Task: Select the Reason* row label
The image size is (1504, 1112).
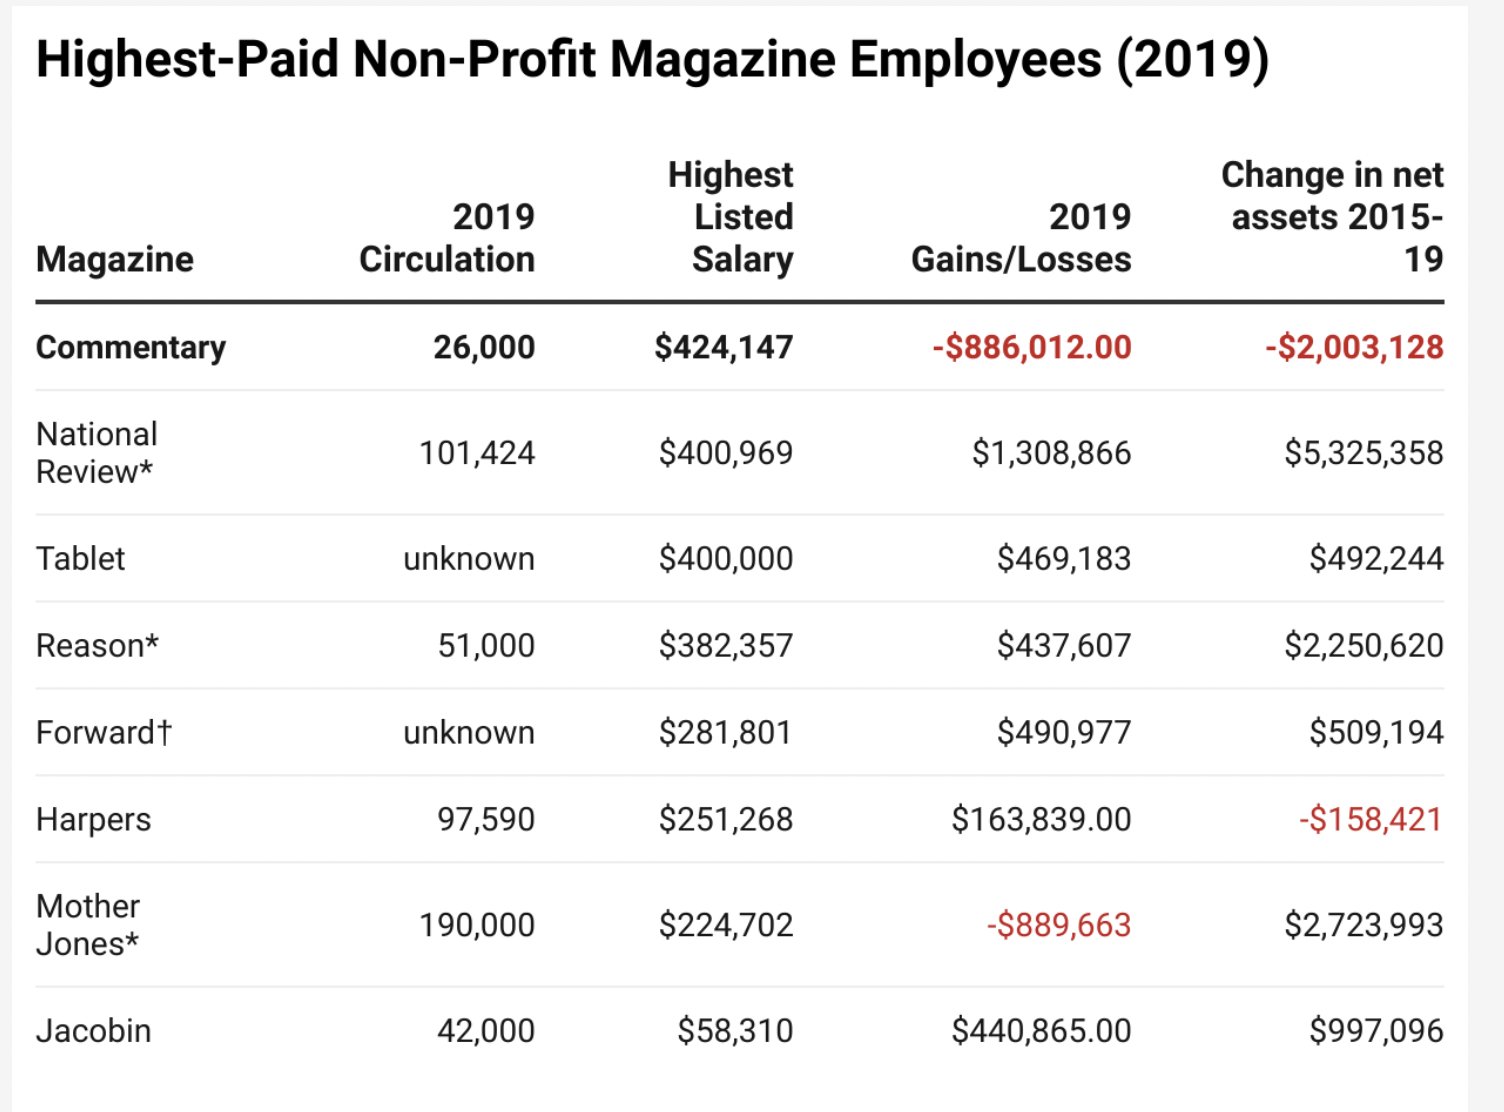Action: click(98, 645)
